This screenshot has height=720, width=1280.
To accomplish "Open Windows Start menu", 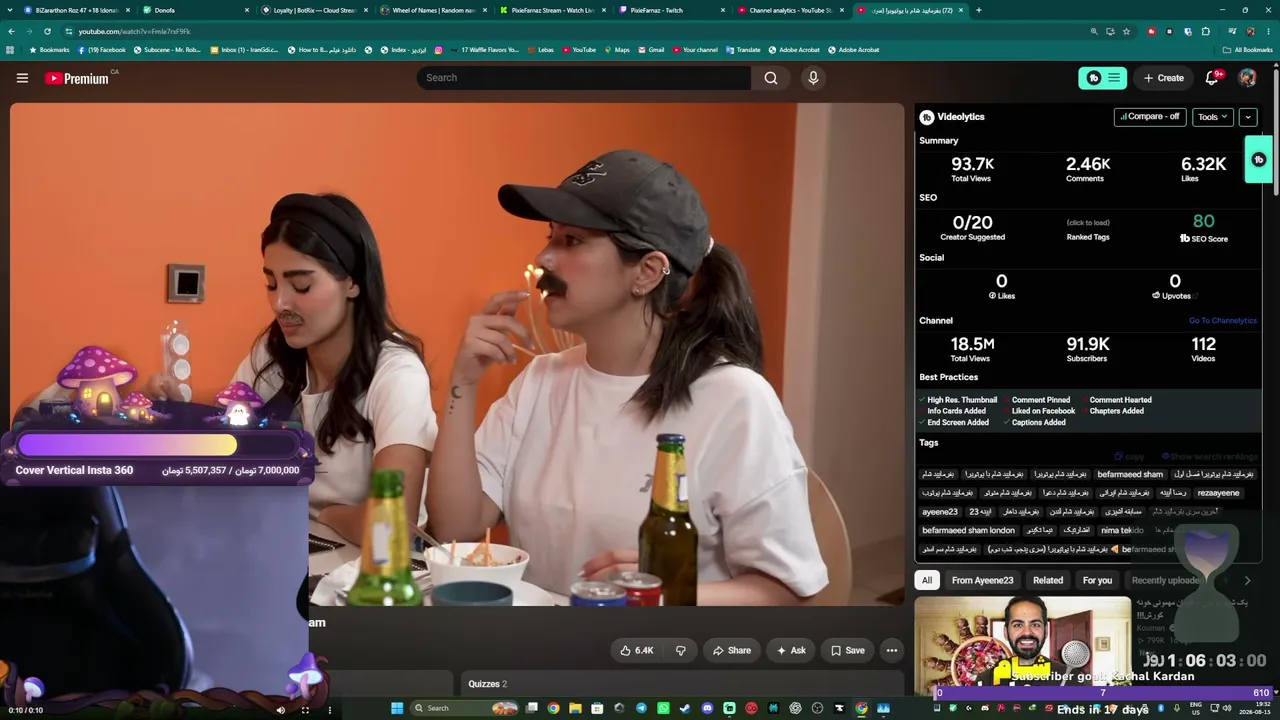I will [397, 708].
